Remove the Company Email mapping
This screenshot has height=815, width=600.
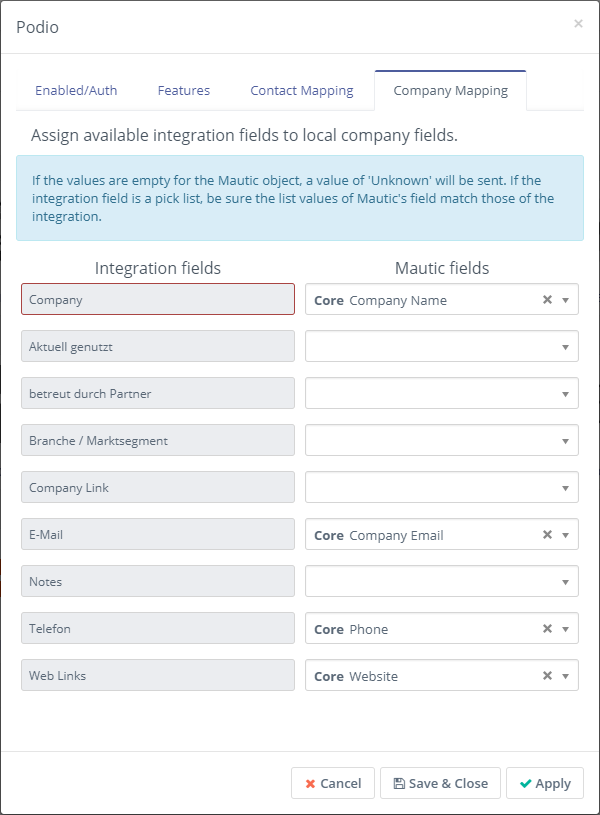547,535
